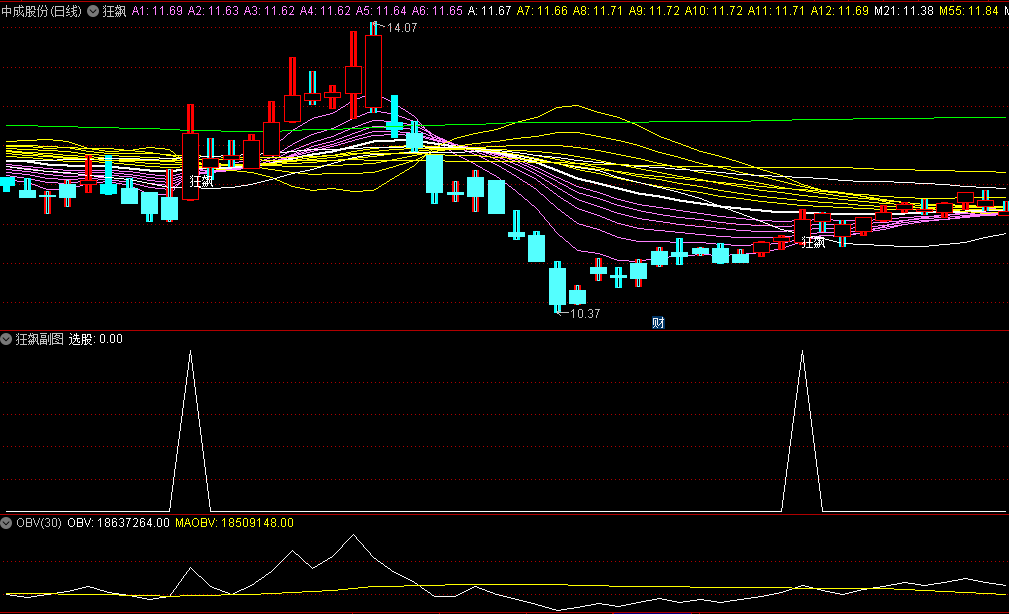Image resolution: width=1009 pixels, height=614 pixels.
Task: Click the A2: 11.63 value label
Action: coord(213,11)
